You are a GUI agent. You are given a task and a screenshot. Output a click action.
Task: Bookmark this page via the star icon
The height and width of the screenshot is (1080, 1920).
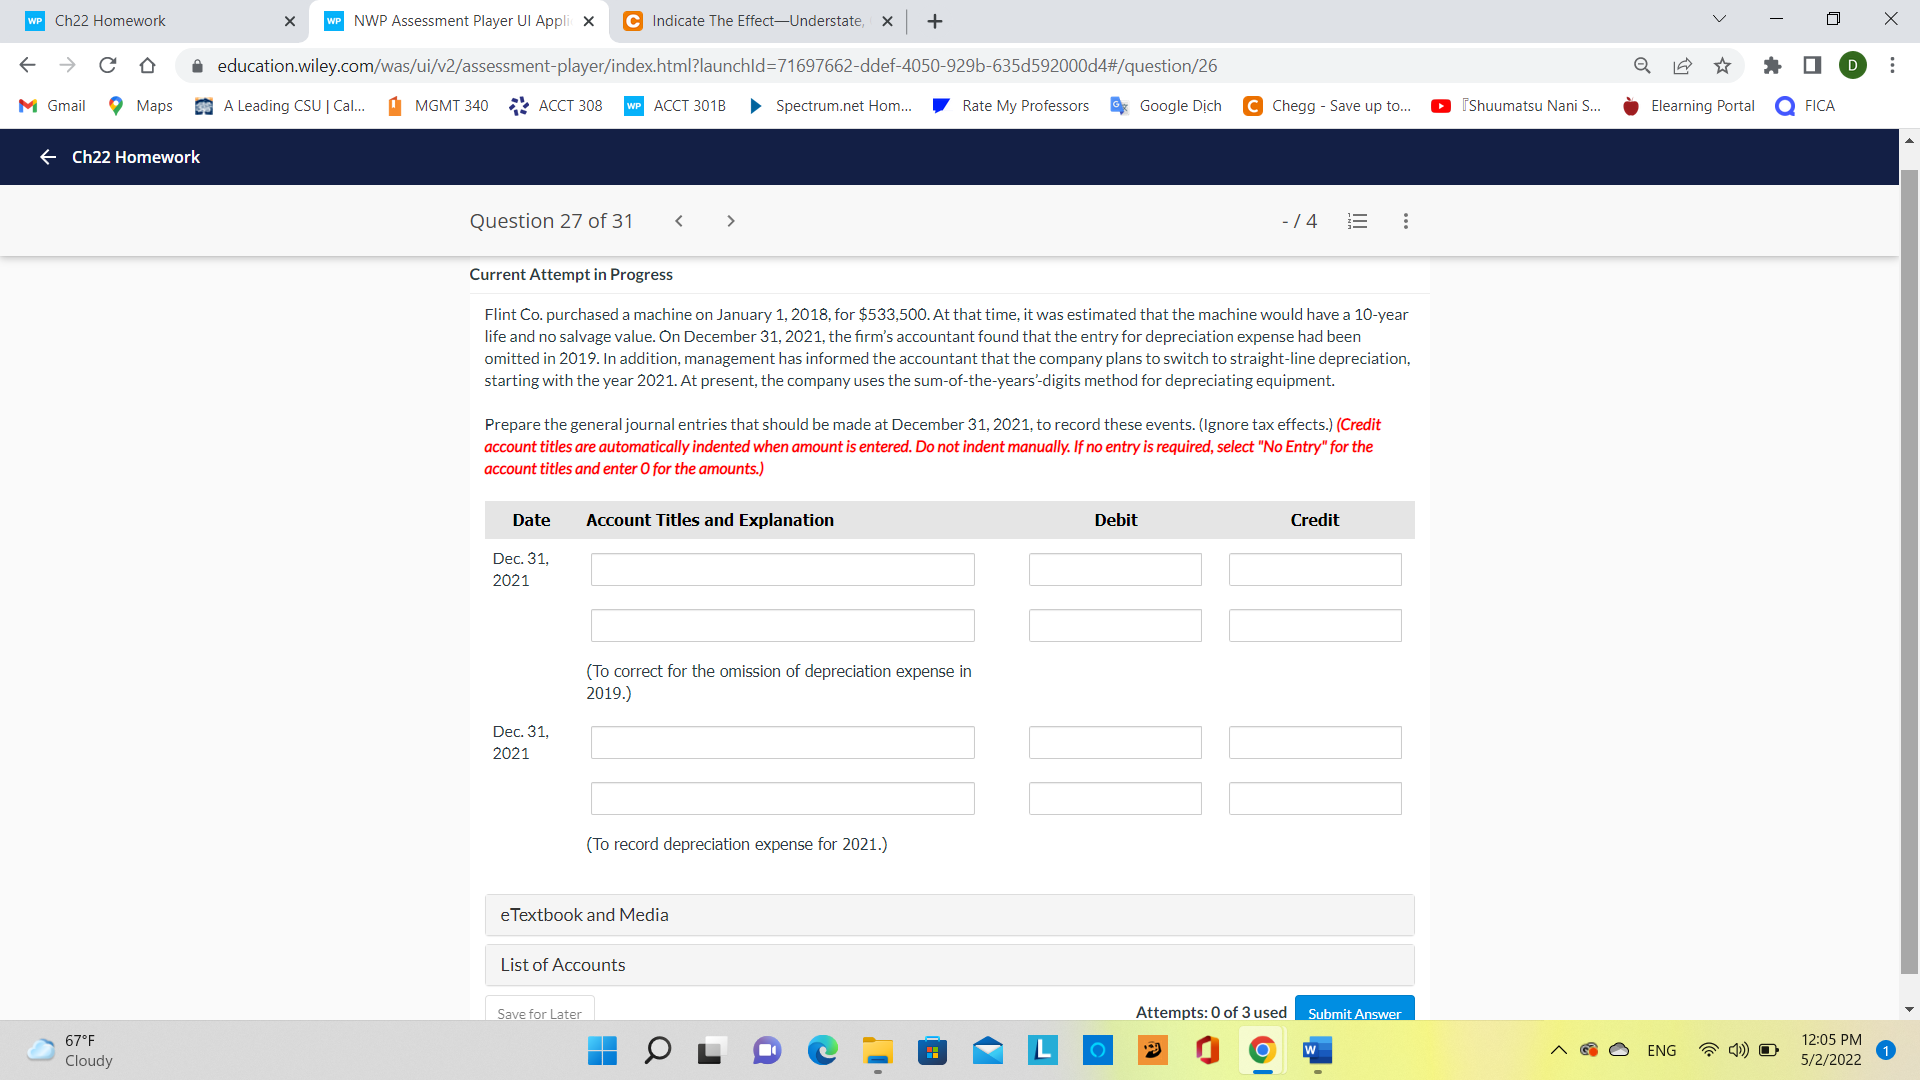[1722, 65]
